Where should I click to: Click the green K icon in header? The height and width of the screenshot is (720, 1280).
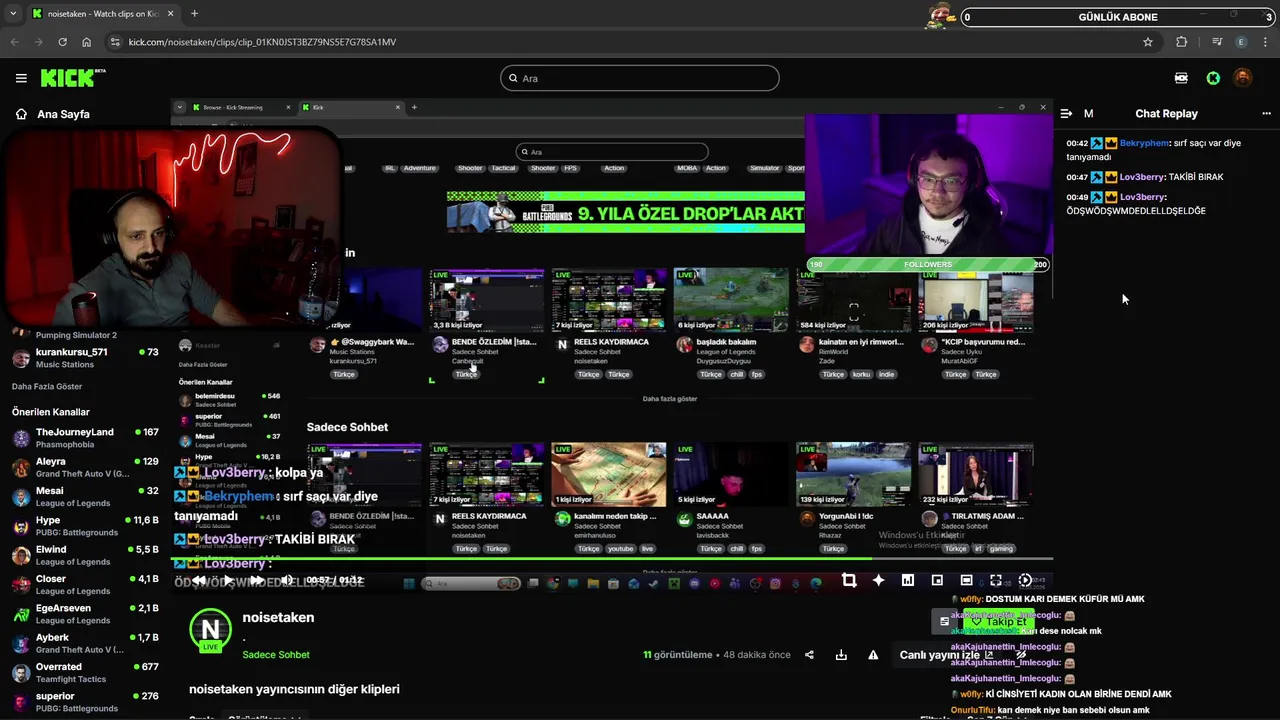click(x=1213, y=78)
